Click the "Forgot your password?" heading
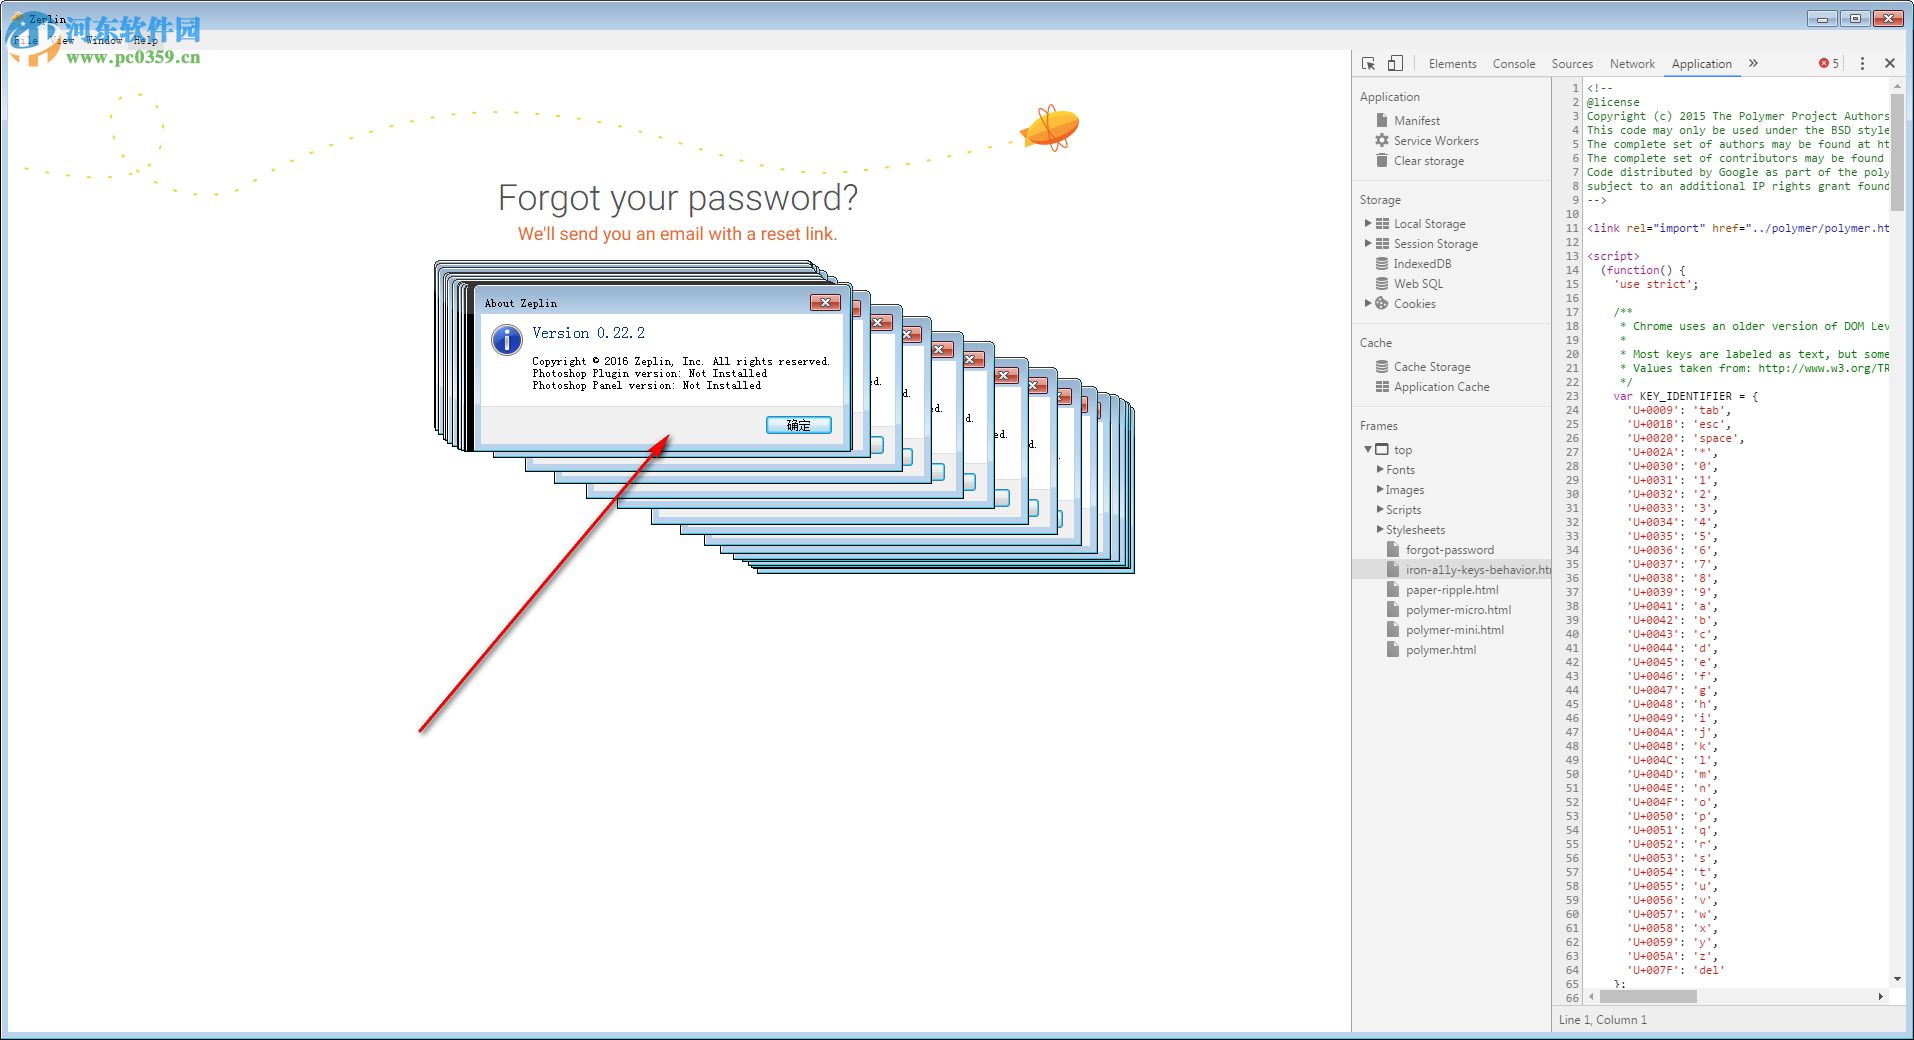1914x1040 pixels. [x=678, y=198]
